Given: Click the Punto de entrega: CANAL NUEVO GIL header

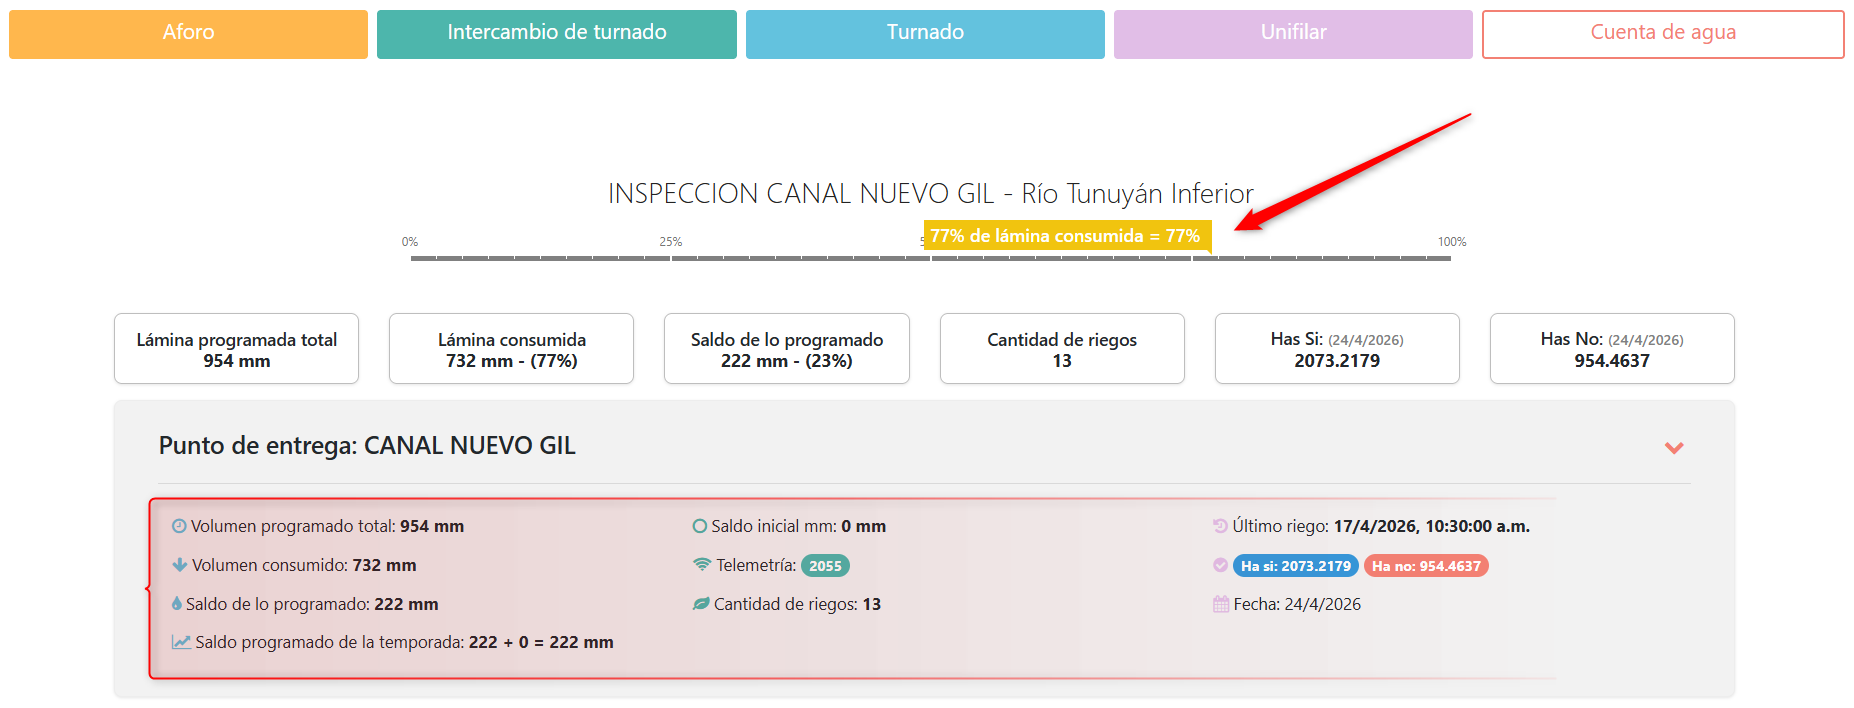Looking at the screenshot, I should click(x=367, y=446).
